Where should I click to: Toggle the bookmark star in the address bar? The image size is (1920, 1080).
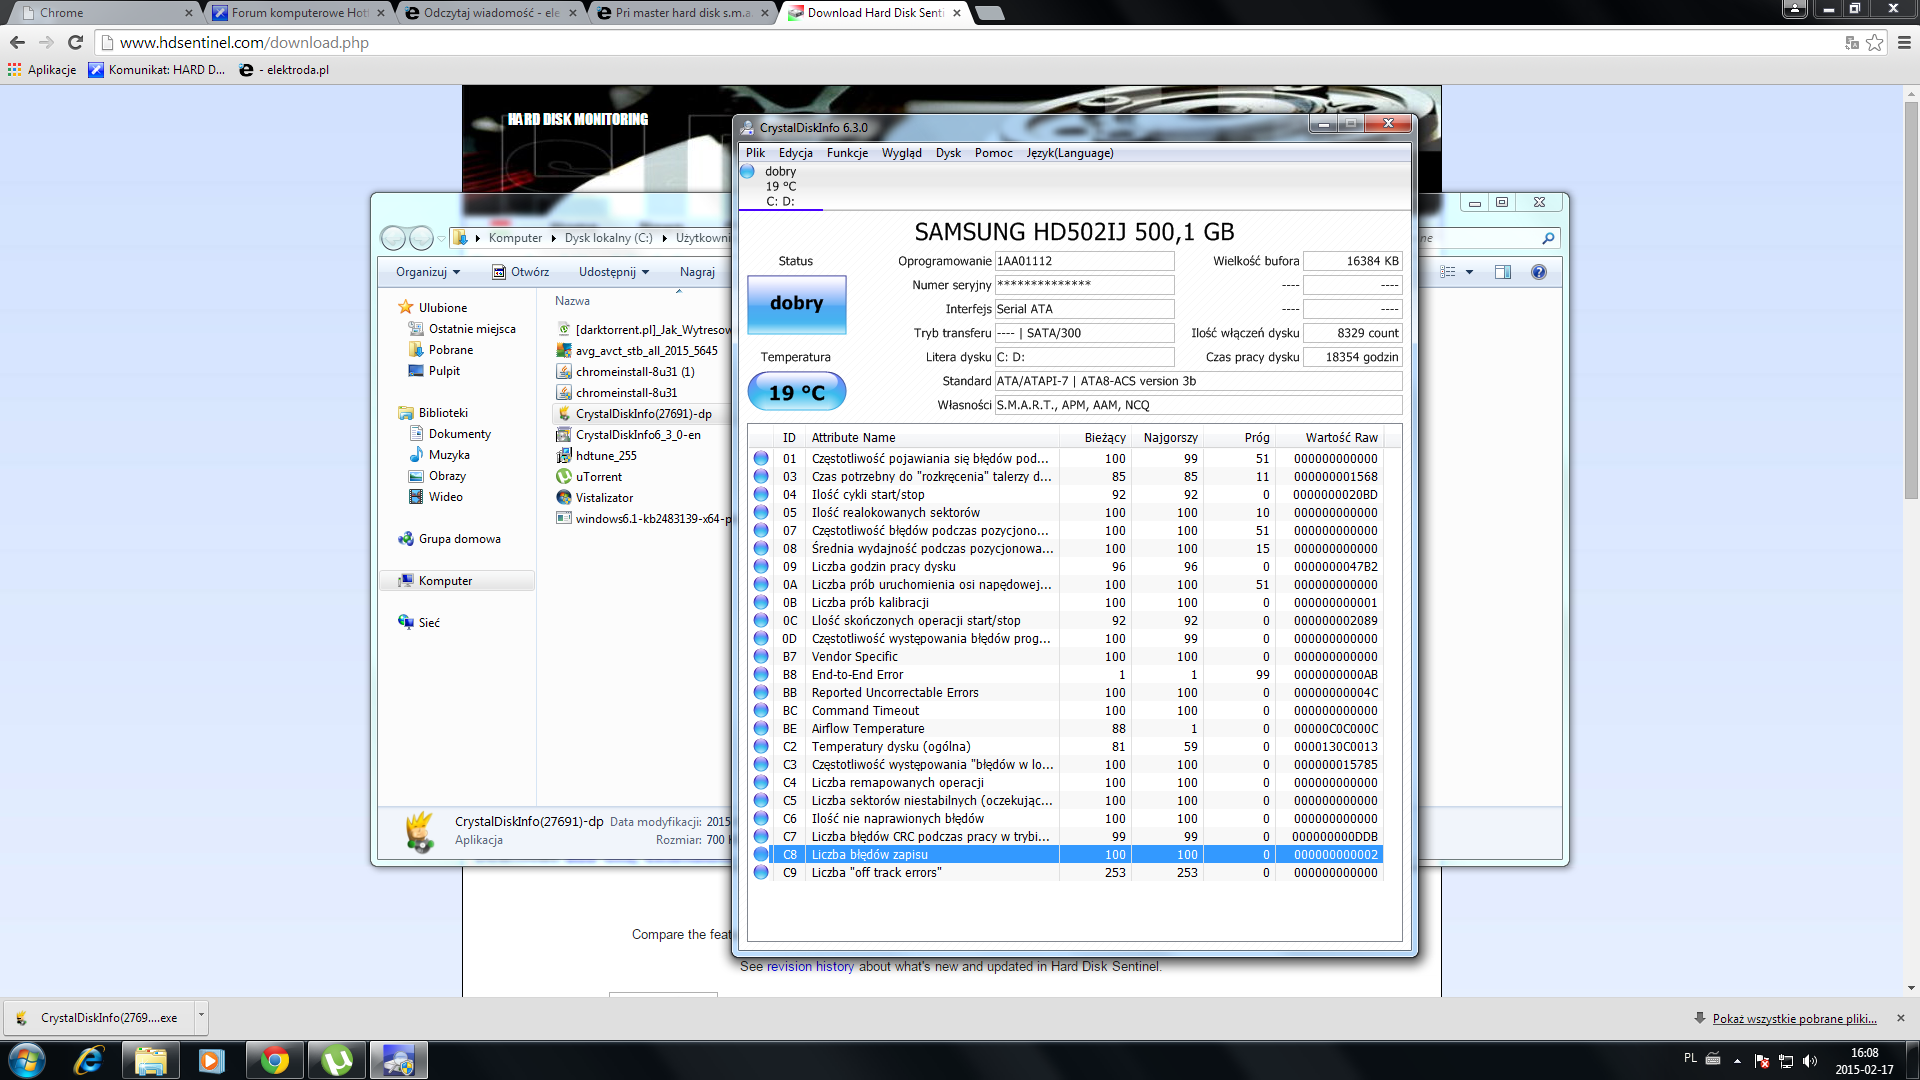1873,43
